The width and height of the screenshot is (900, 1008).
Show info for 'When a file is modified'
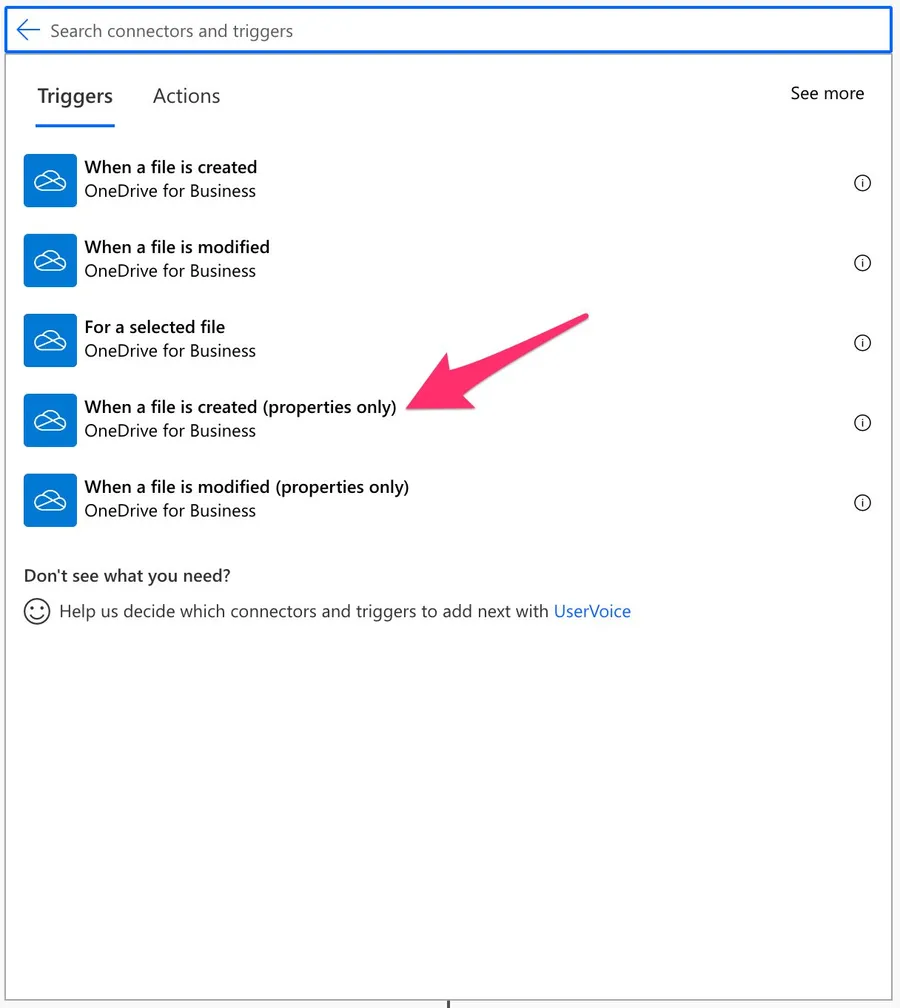point(862,263)
